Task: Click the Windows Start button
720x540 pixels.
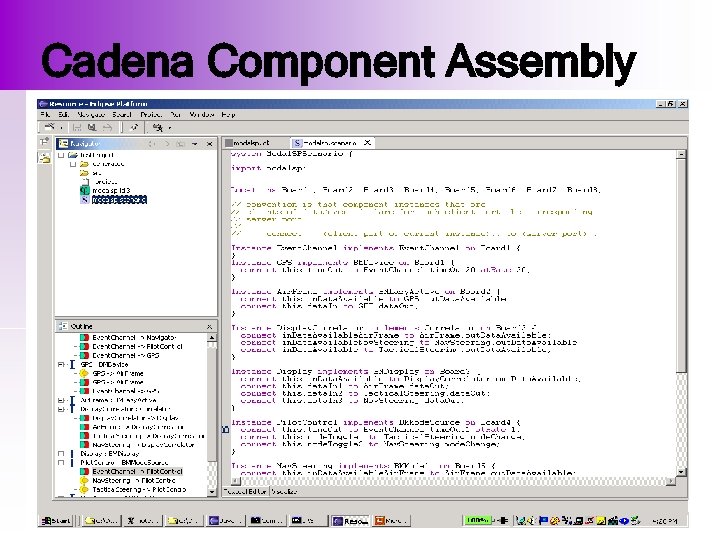Action: [56, 520]
